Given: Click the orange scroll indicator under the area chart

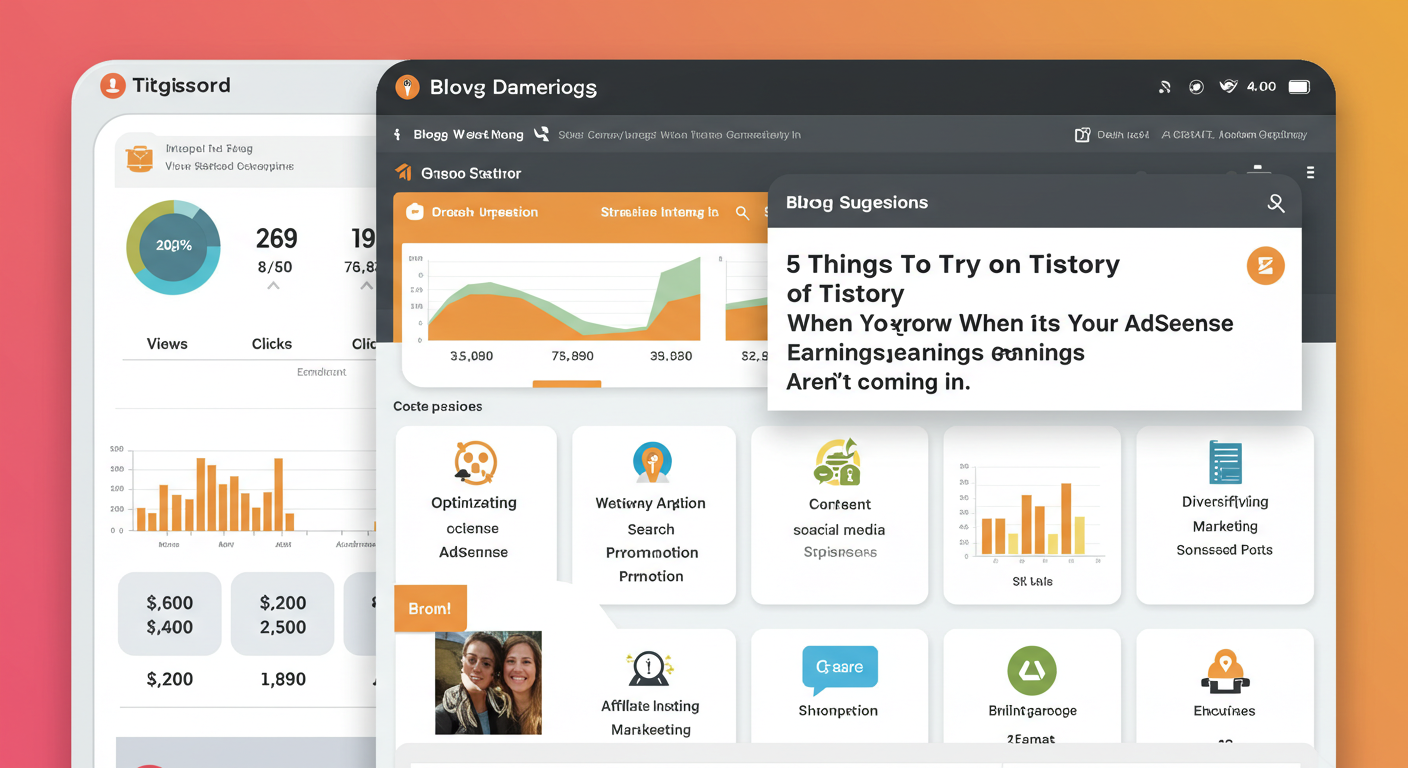Looking at the screenshot, I should point(567,383).
